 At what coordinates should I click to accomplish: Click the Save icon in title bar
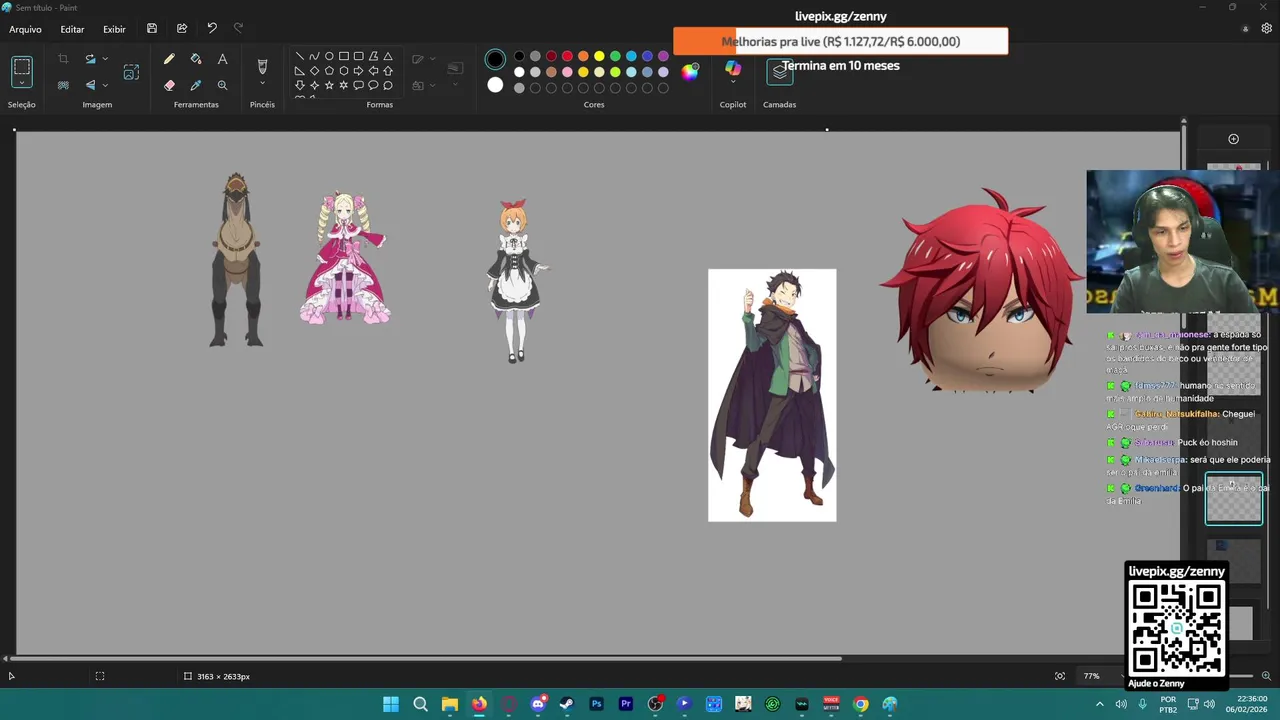[152, 29]
